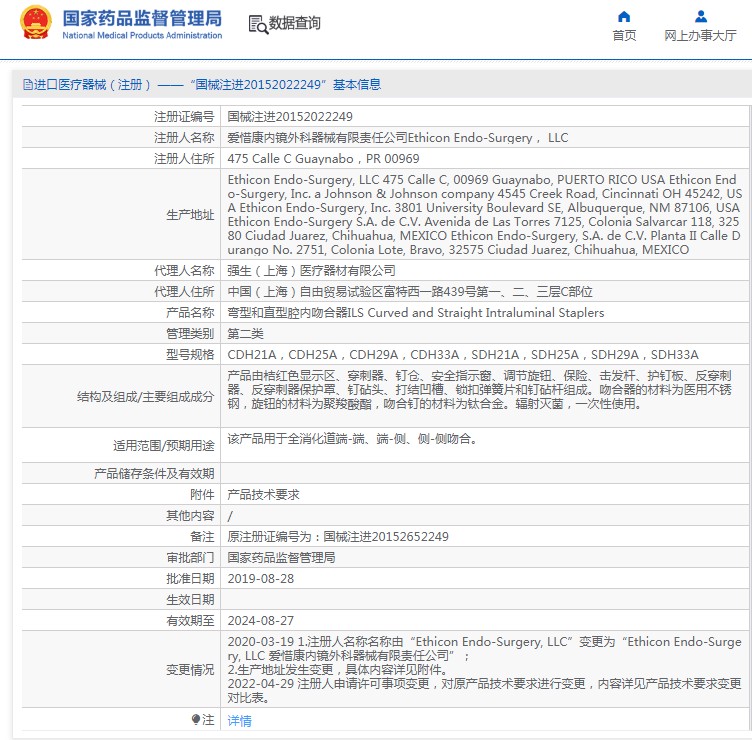
Task: Click the 有效期至 row label
Action: tap(190, 621)
